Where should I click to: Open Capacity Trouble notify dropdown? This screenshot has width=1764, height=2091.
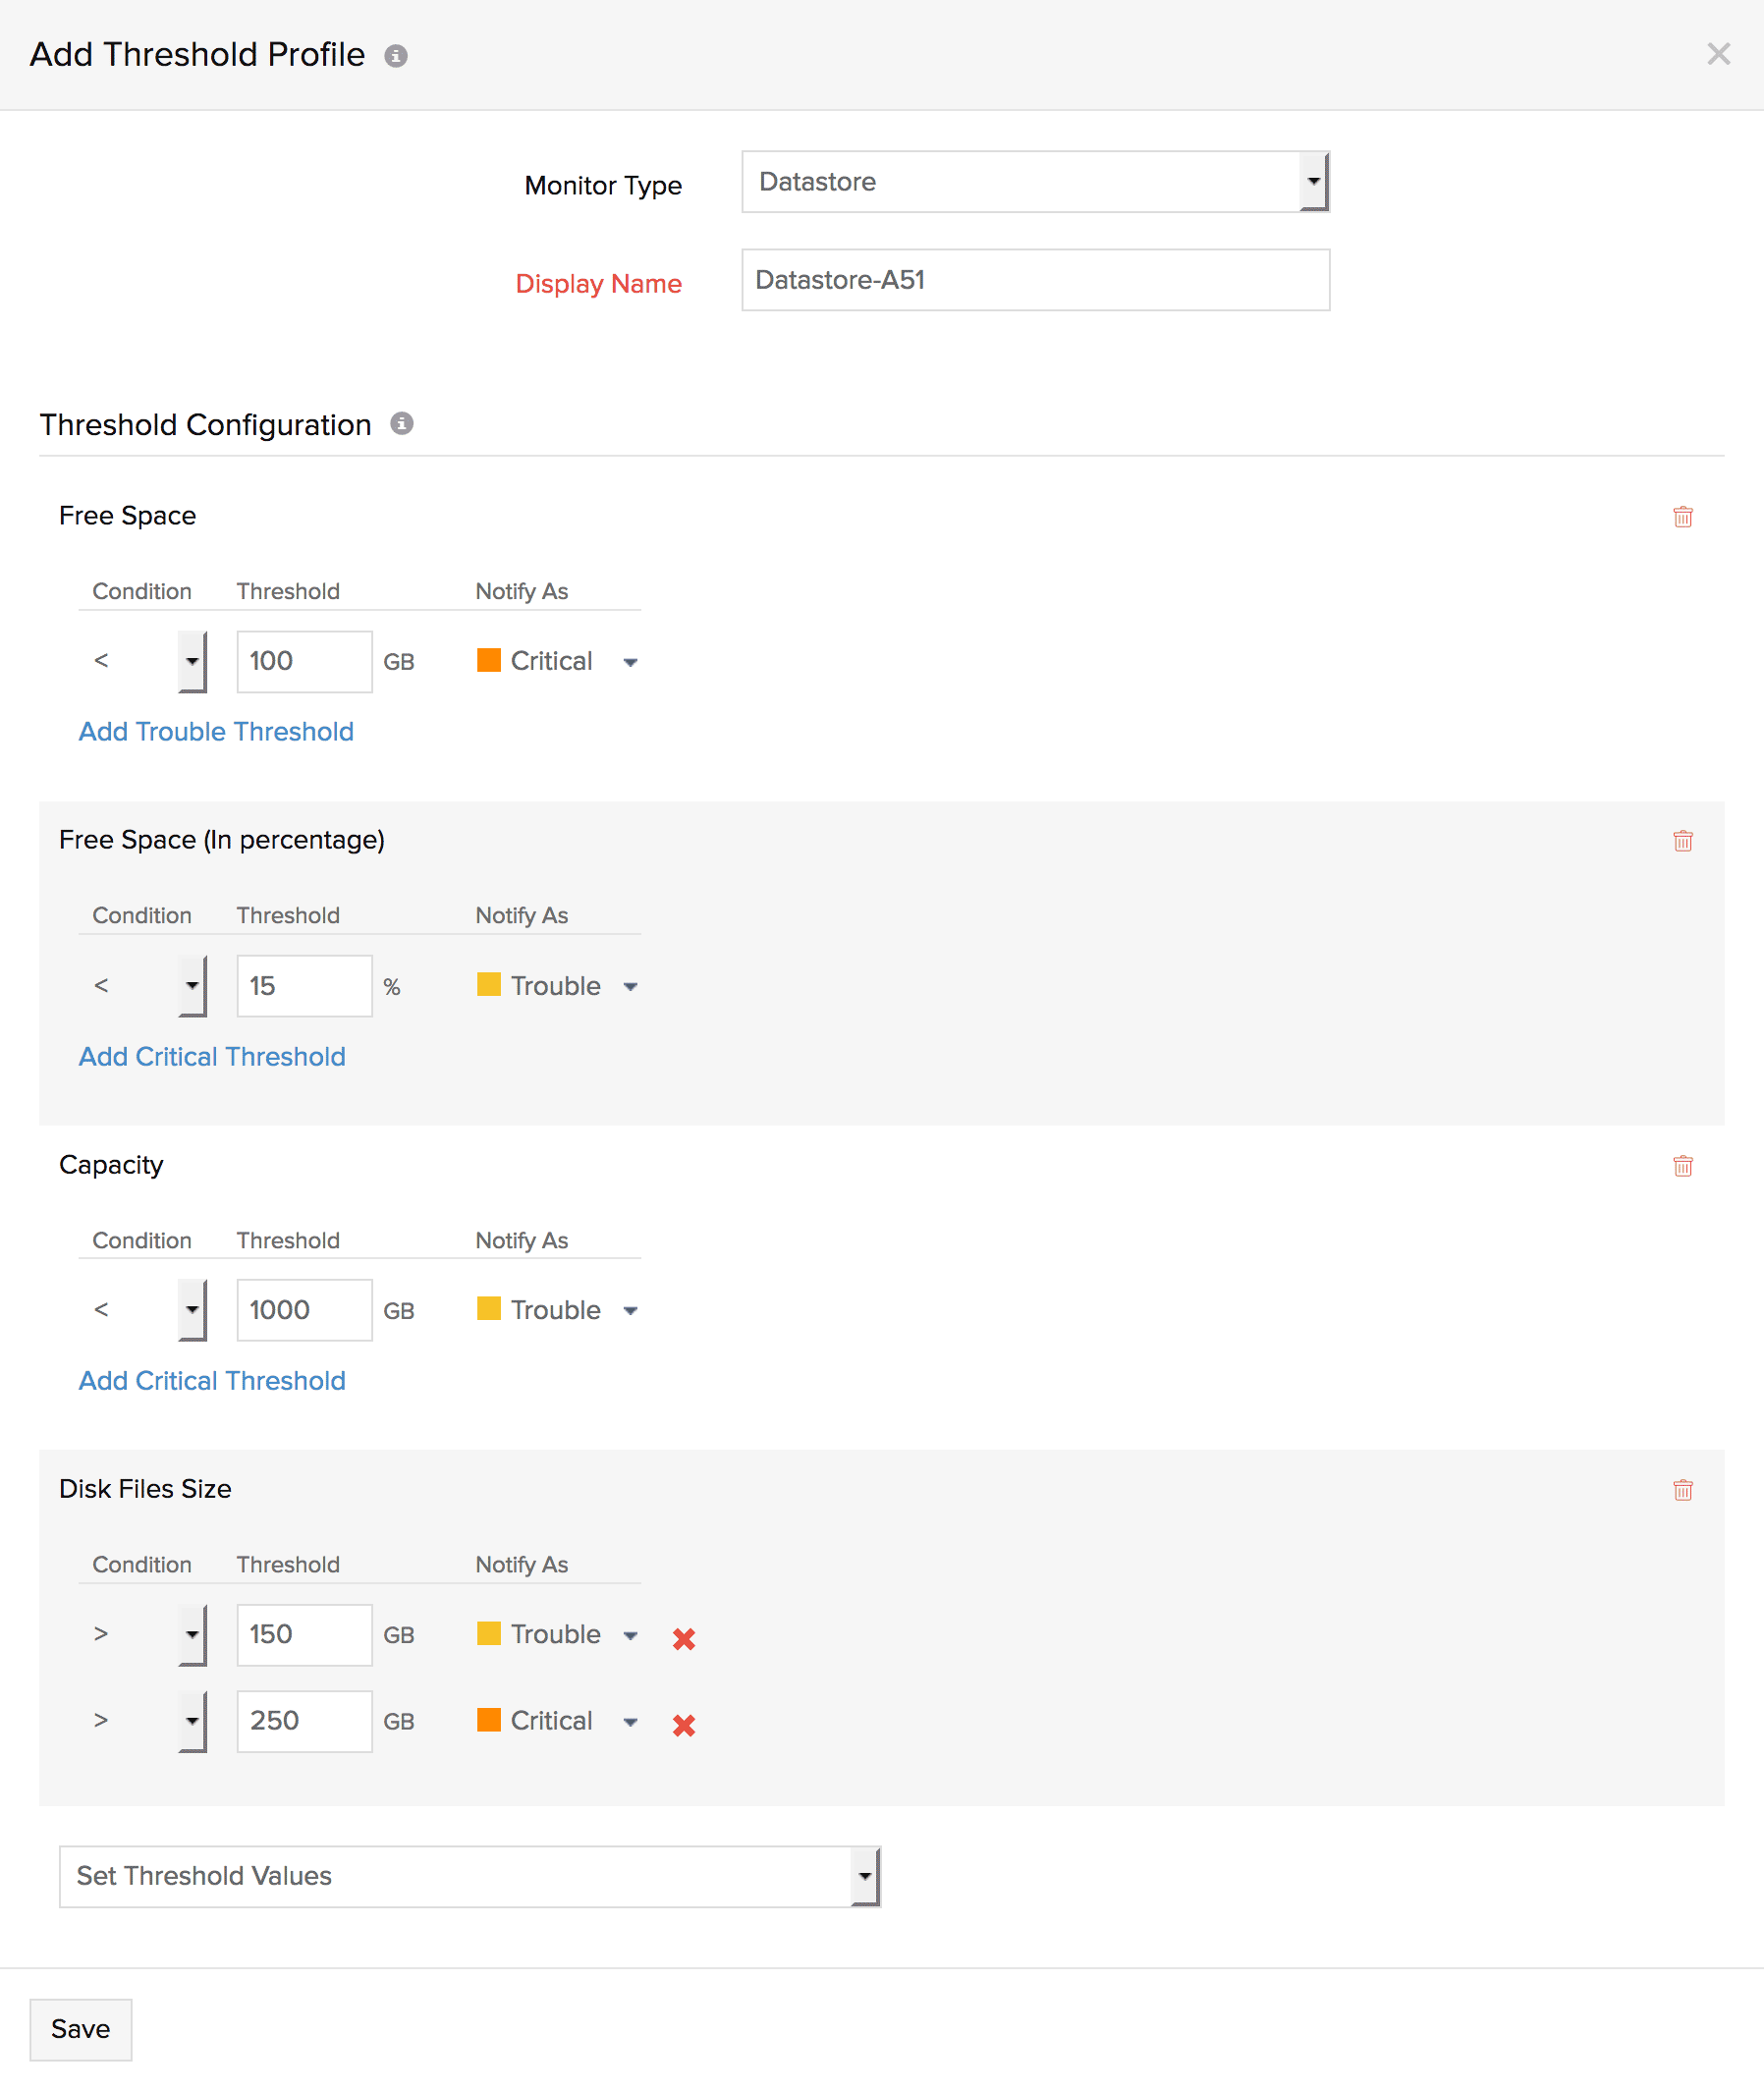click(630, 1311)
